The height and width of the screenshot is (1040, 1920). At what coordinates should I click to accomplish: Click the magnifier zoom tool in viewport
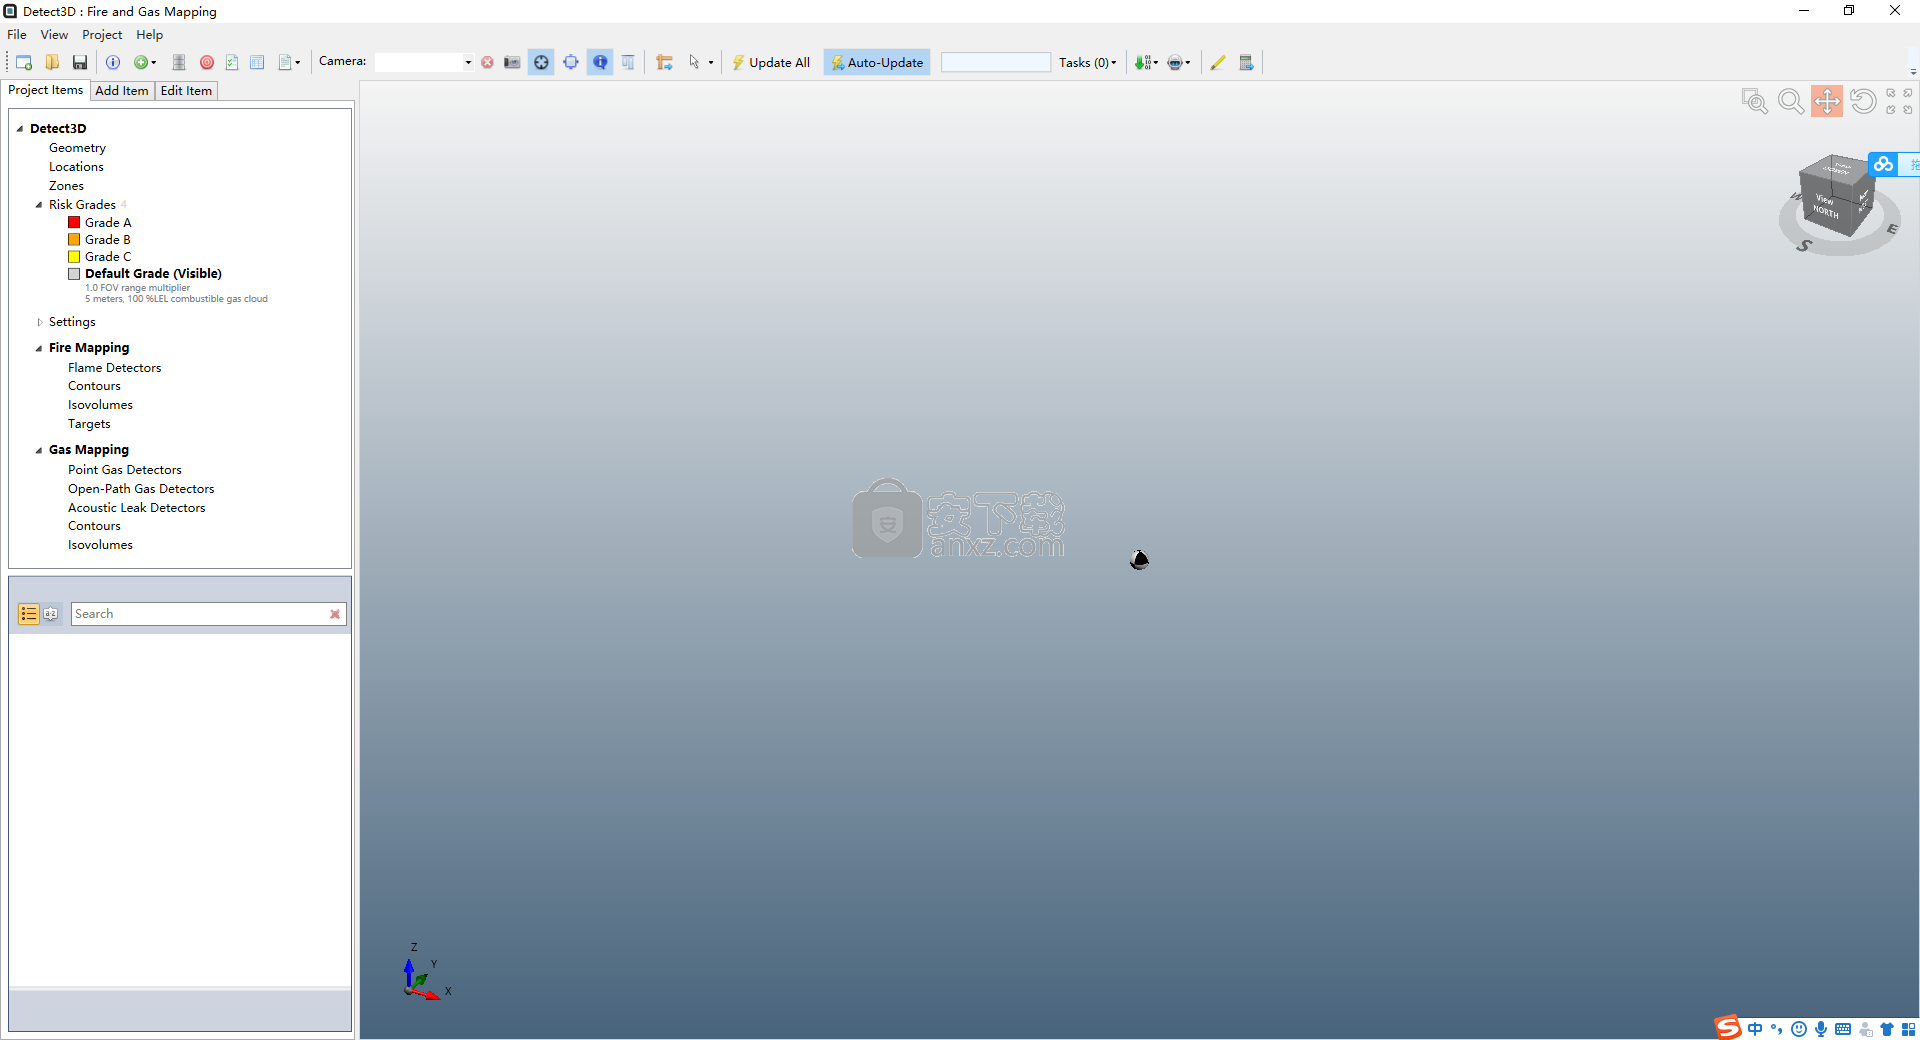click(1791, 101)
